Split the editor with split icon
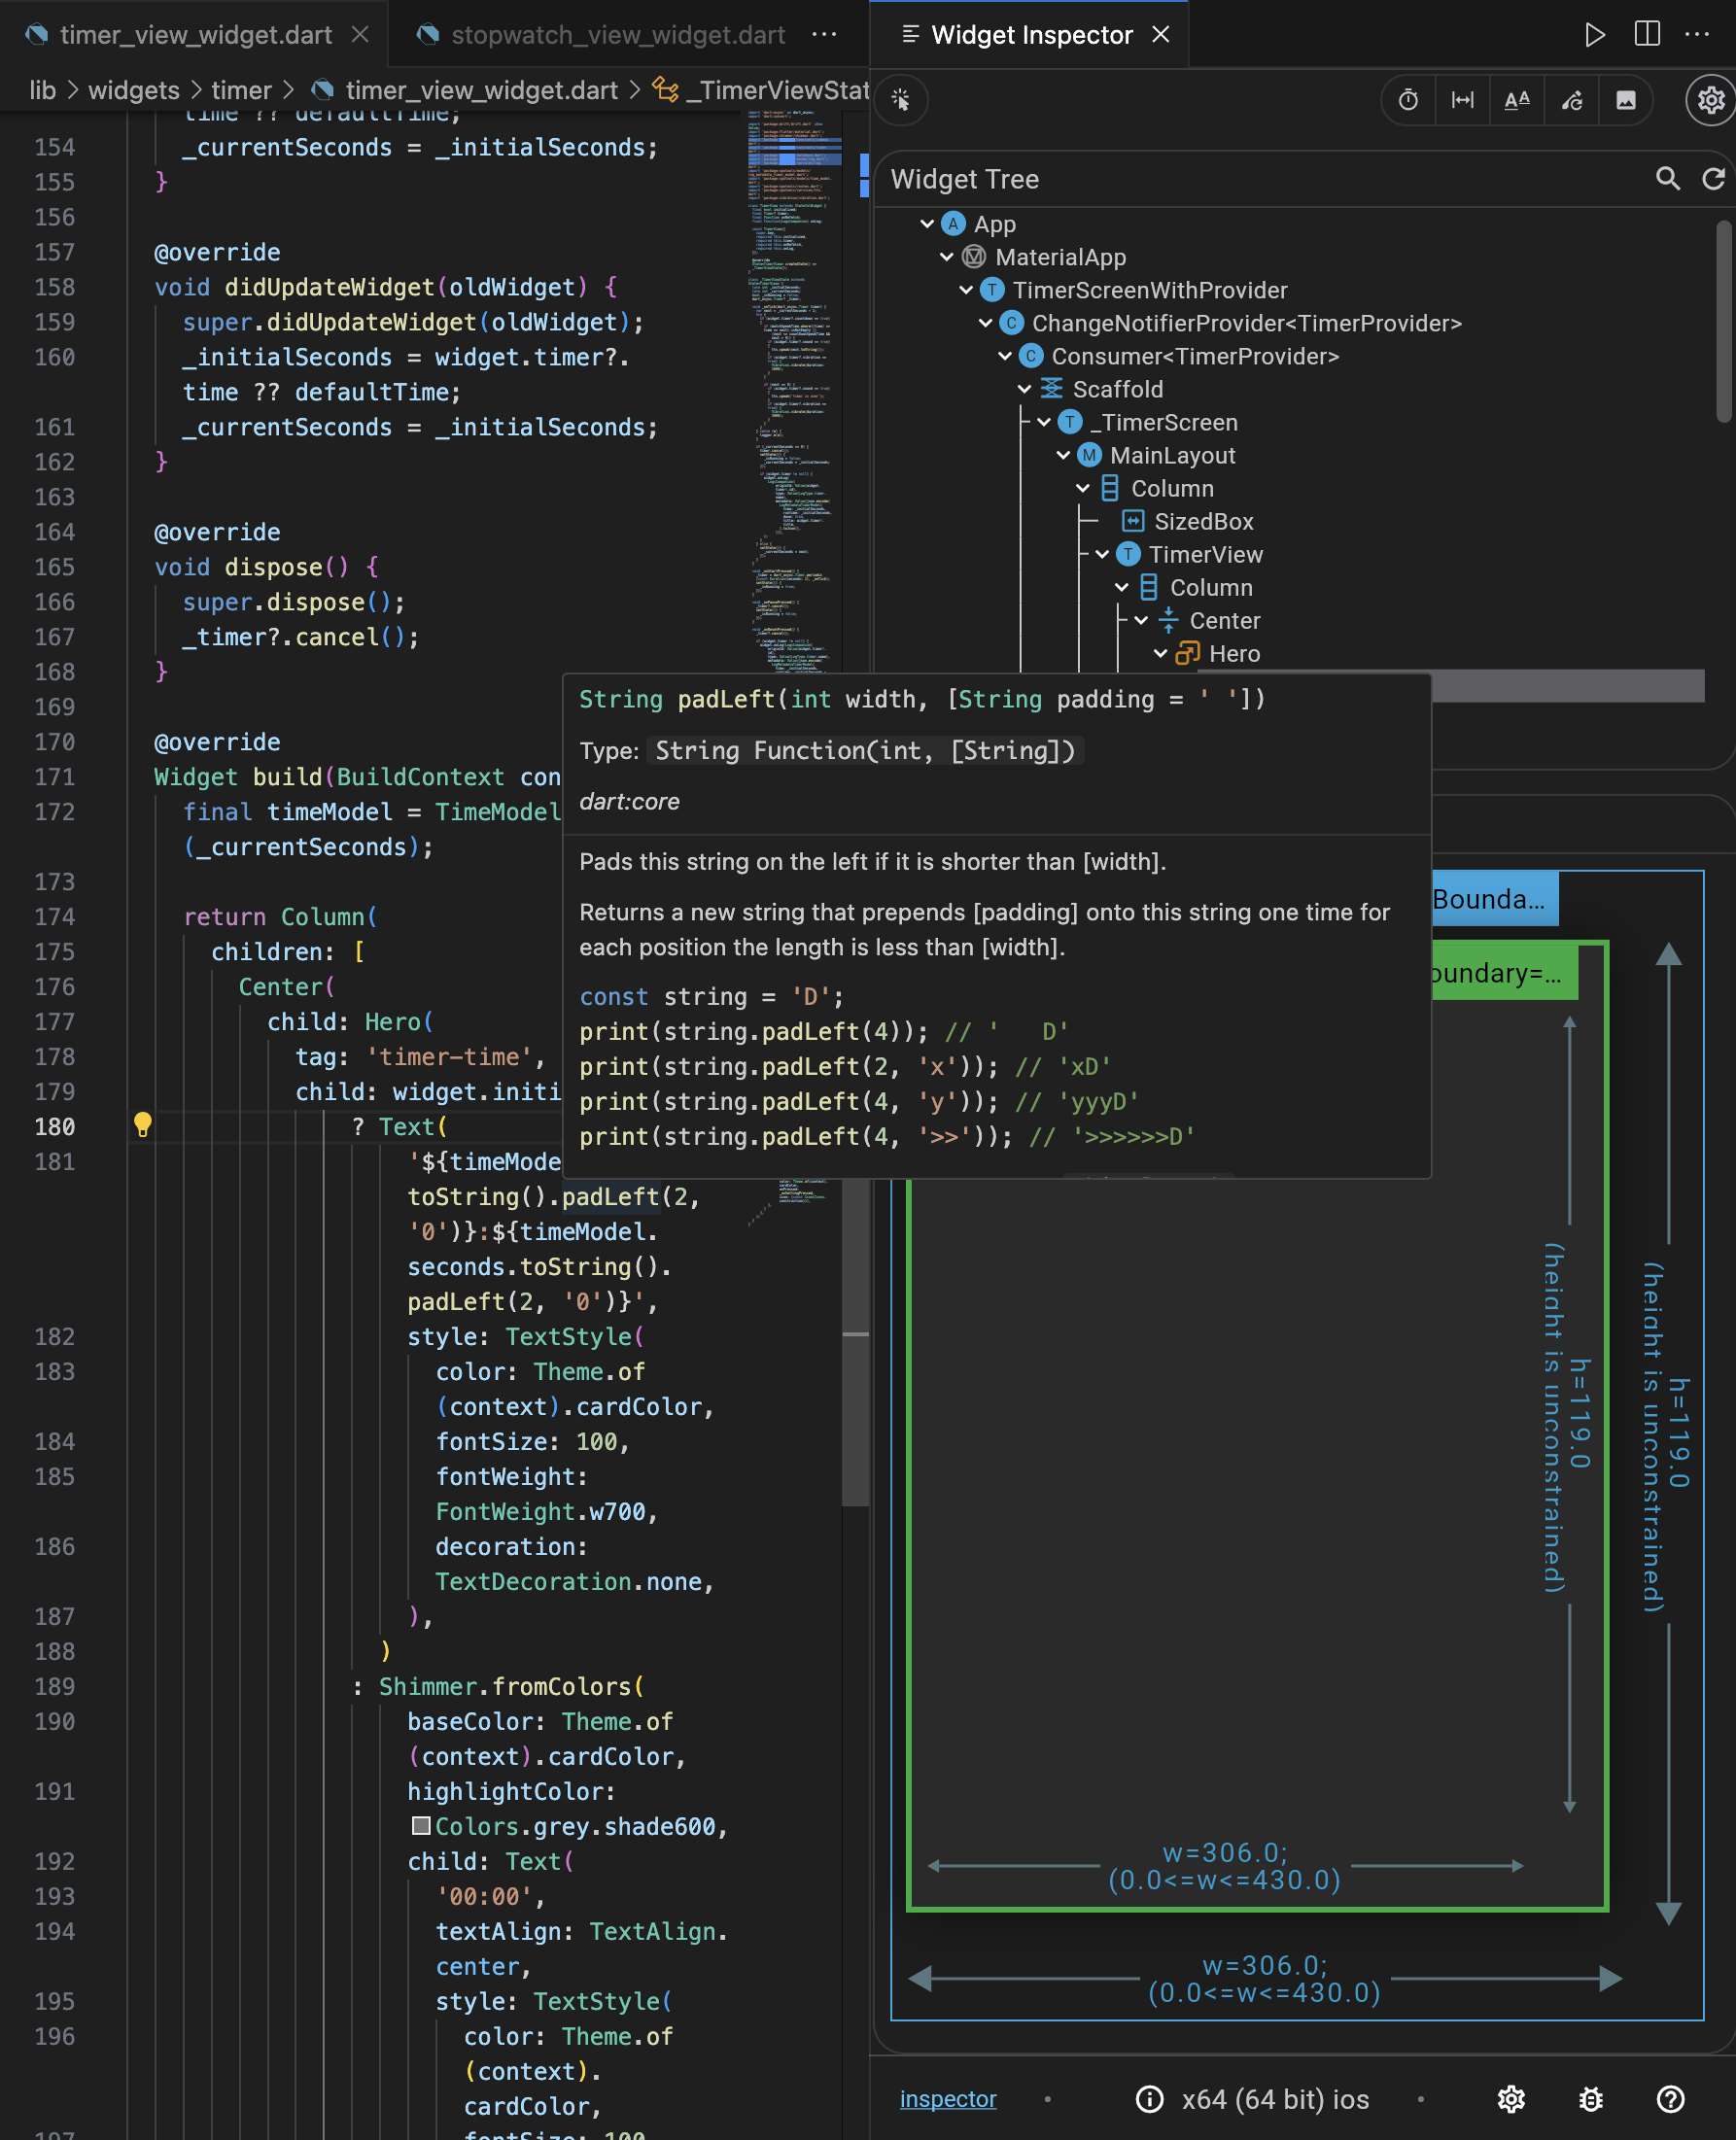Viewport: 1736px width, 2140px height. (1647, 35)
